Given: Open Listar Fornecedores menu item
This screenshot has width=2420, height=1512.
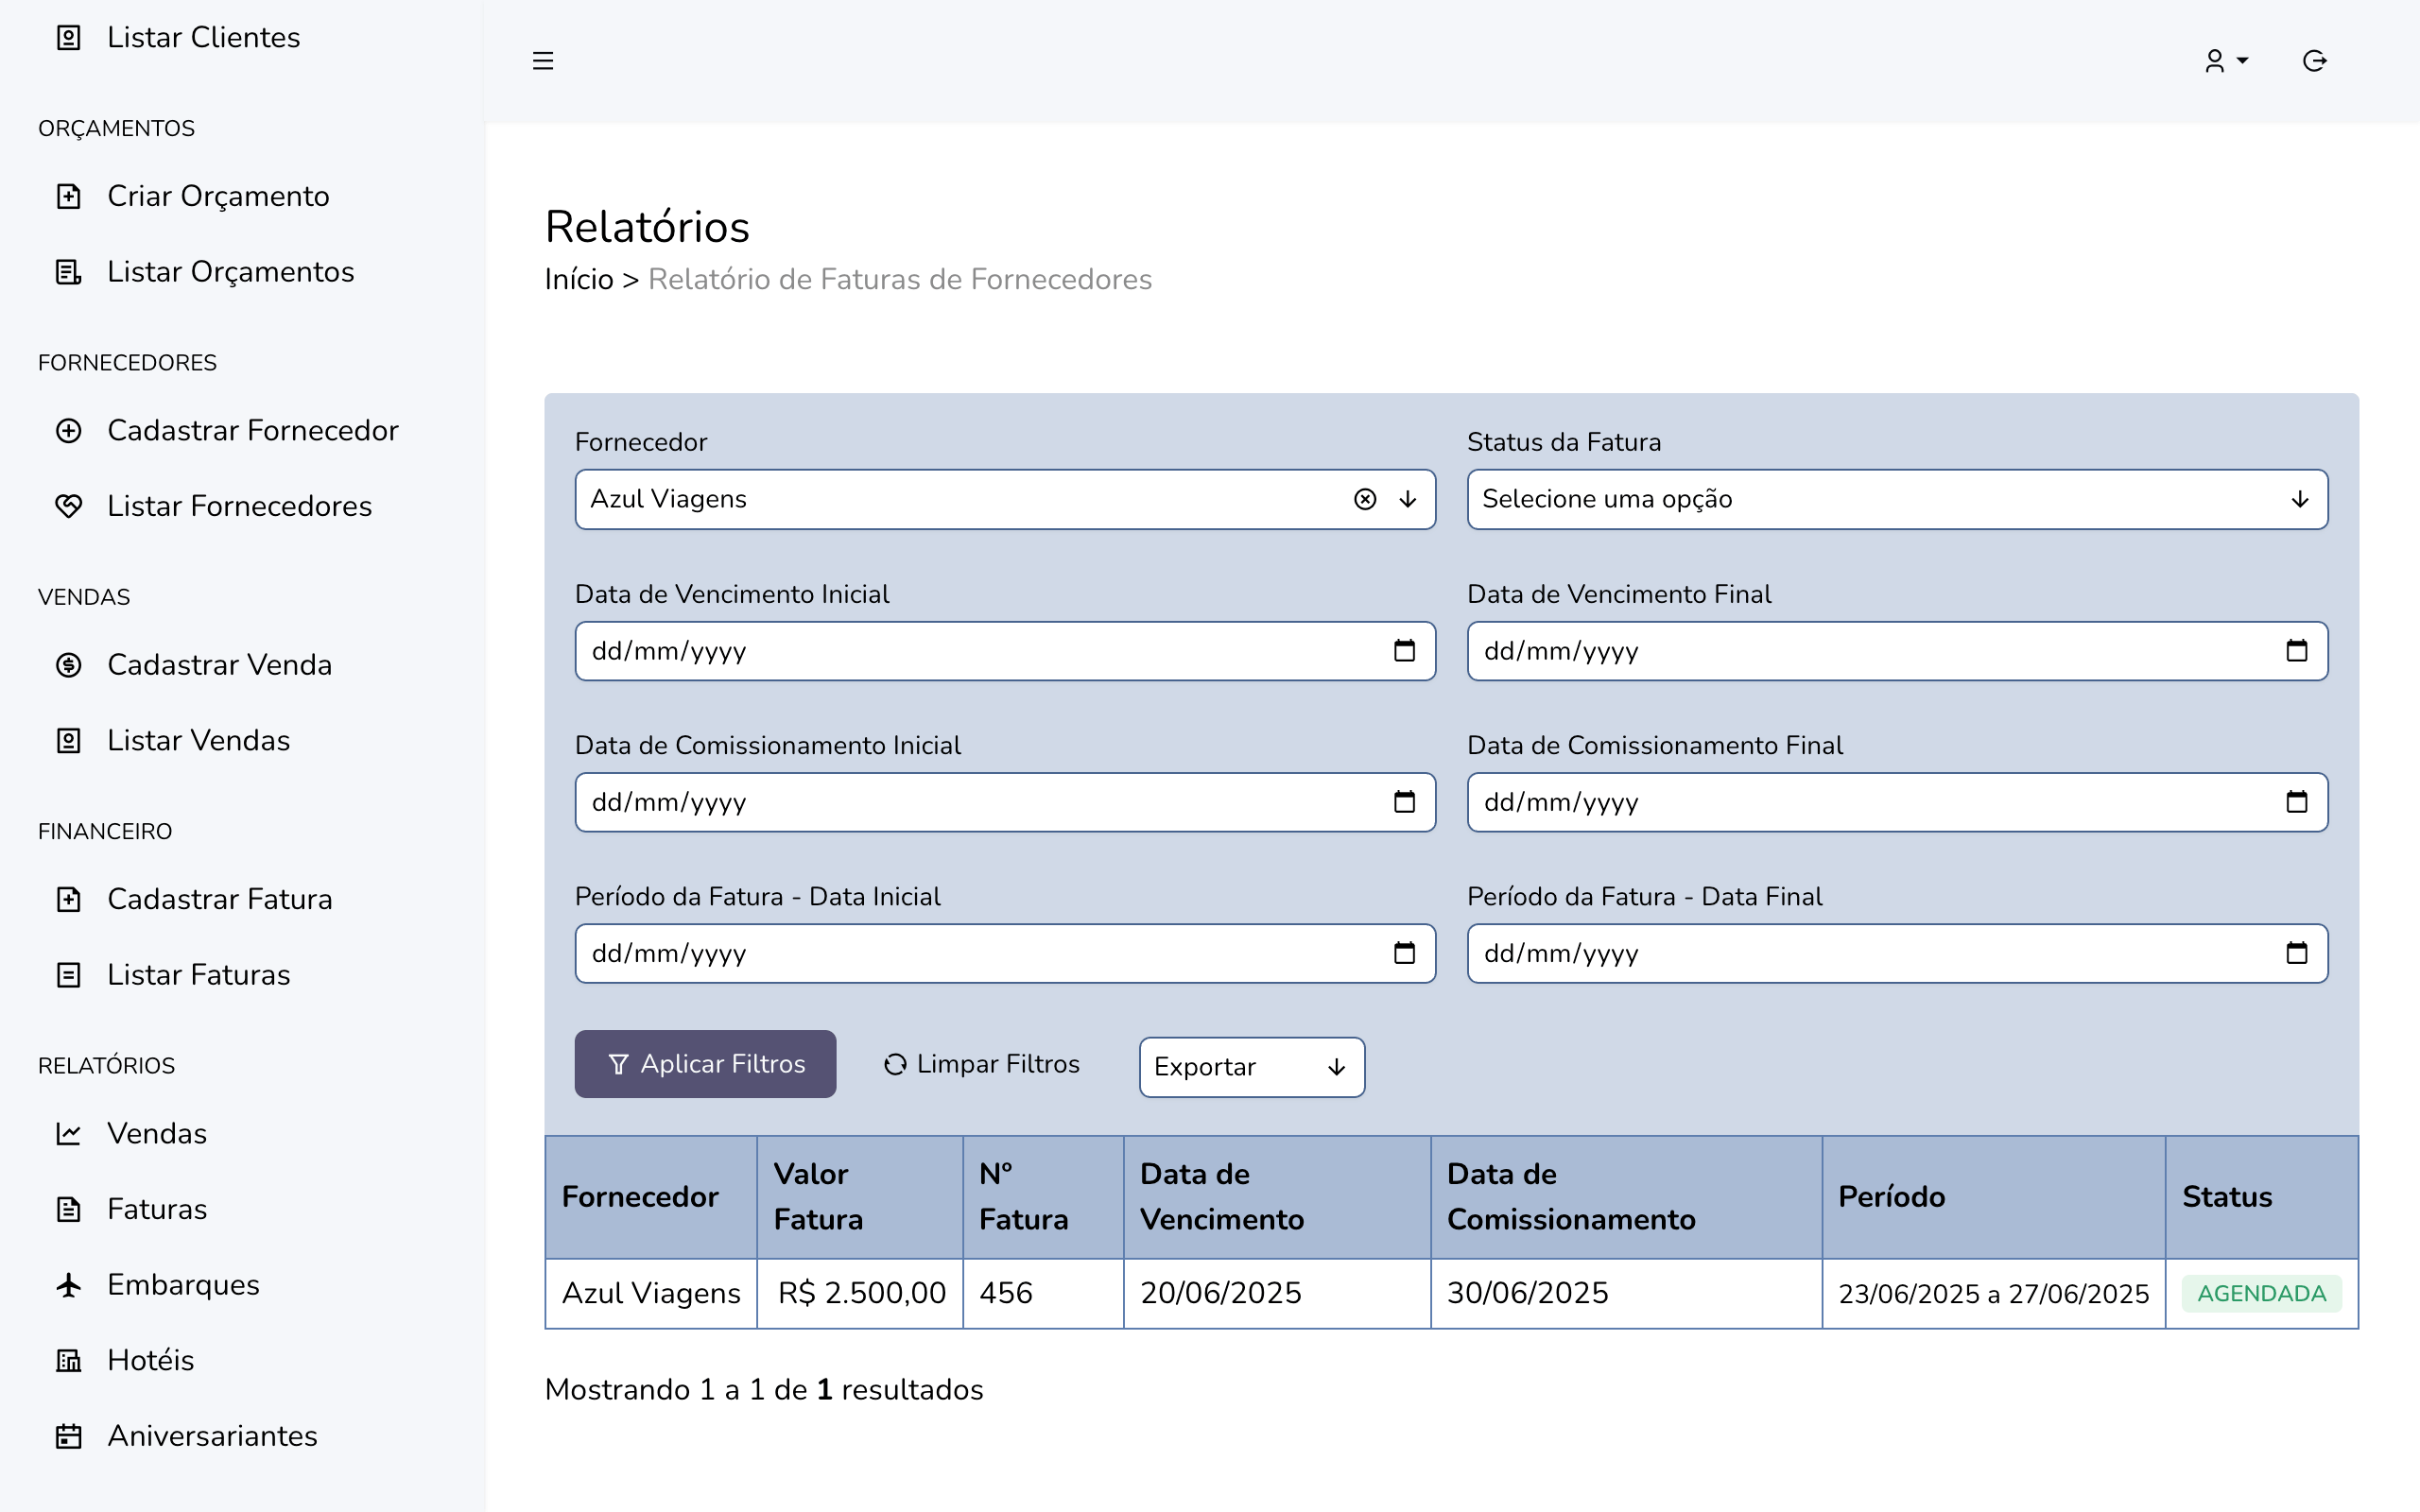Looking at the screenshot, I should pos(239,506).
